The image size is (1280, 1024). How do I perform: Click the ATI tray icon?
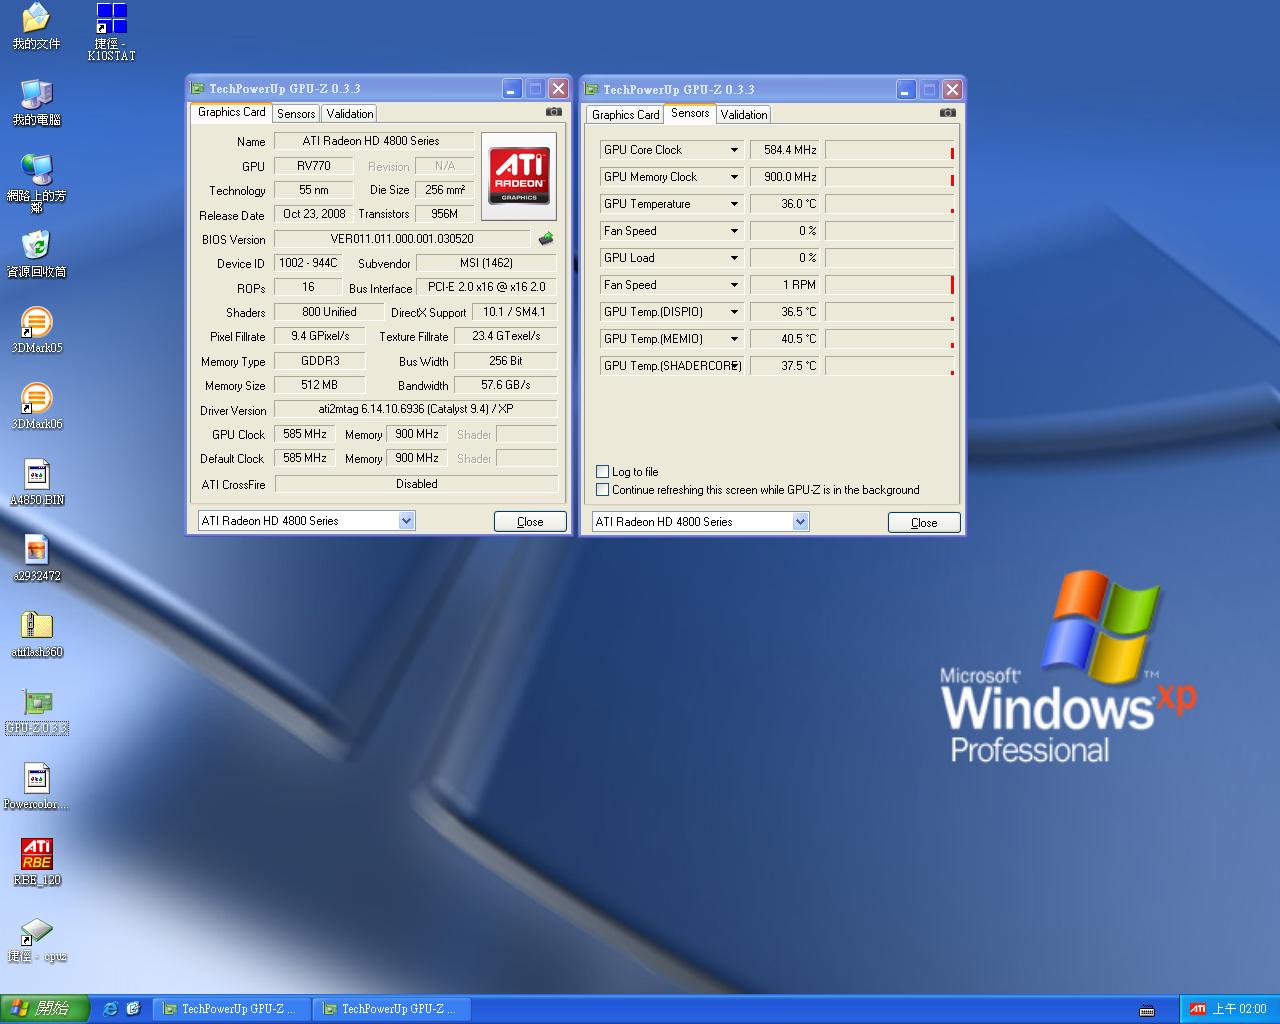(1197, 1009)
